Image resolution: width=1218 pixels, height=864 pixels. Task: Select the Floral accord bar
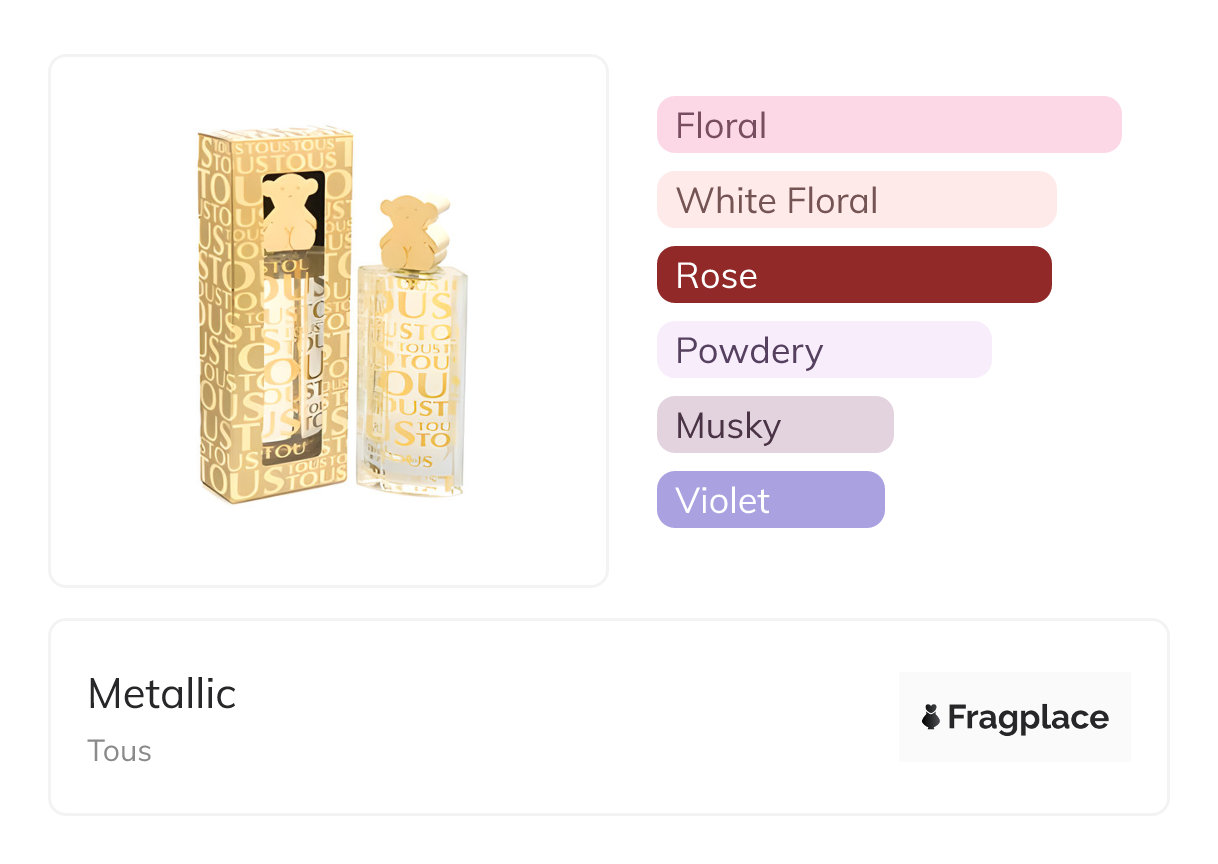coord(888,125)
